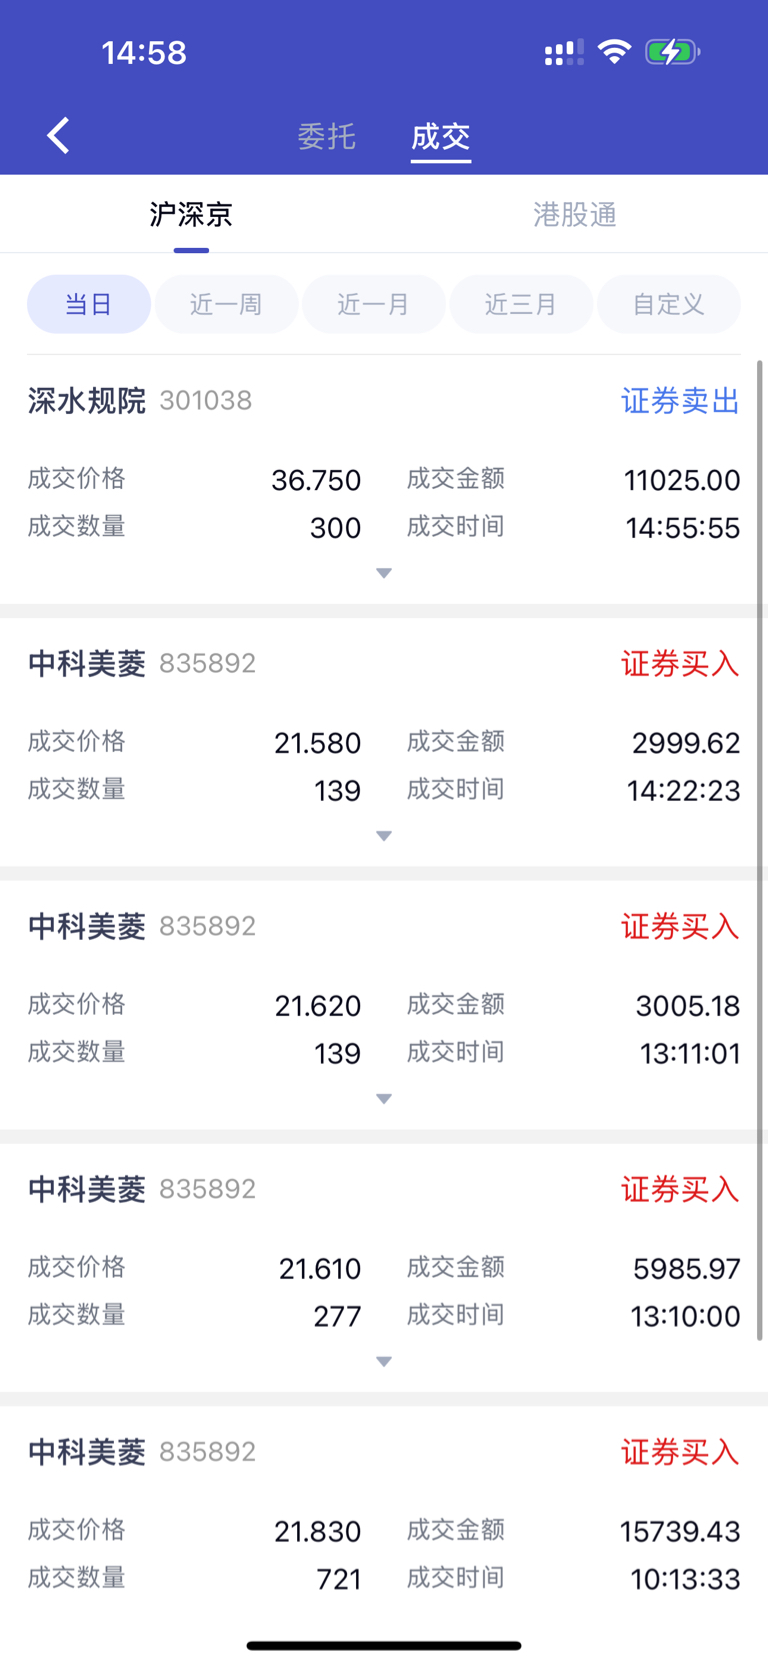The image size is (768, 1665).
Task: Select the 成交 tab
Action: [x=441, y=136]
